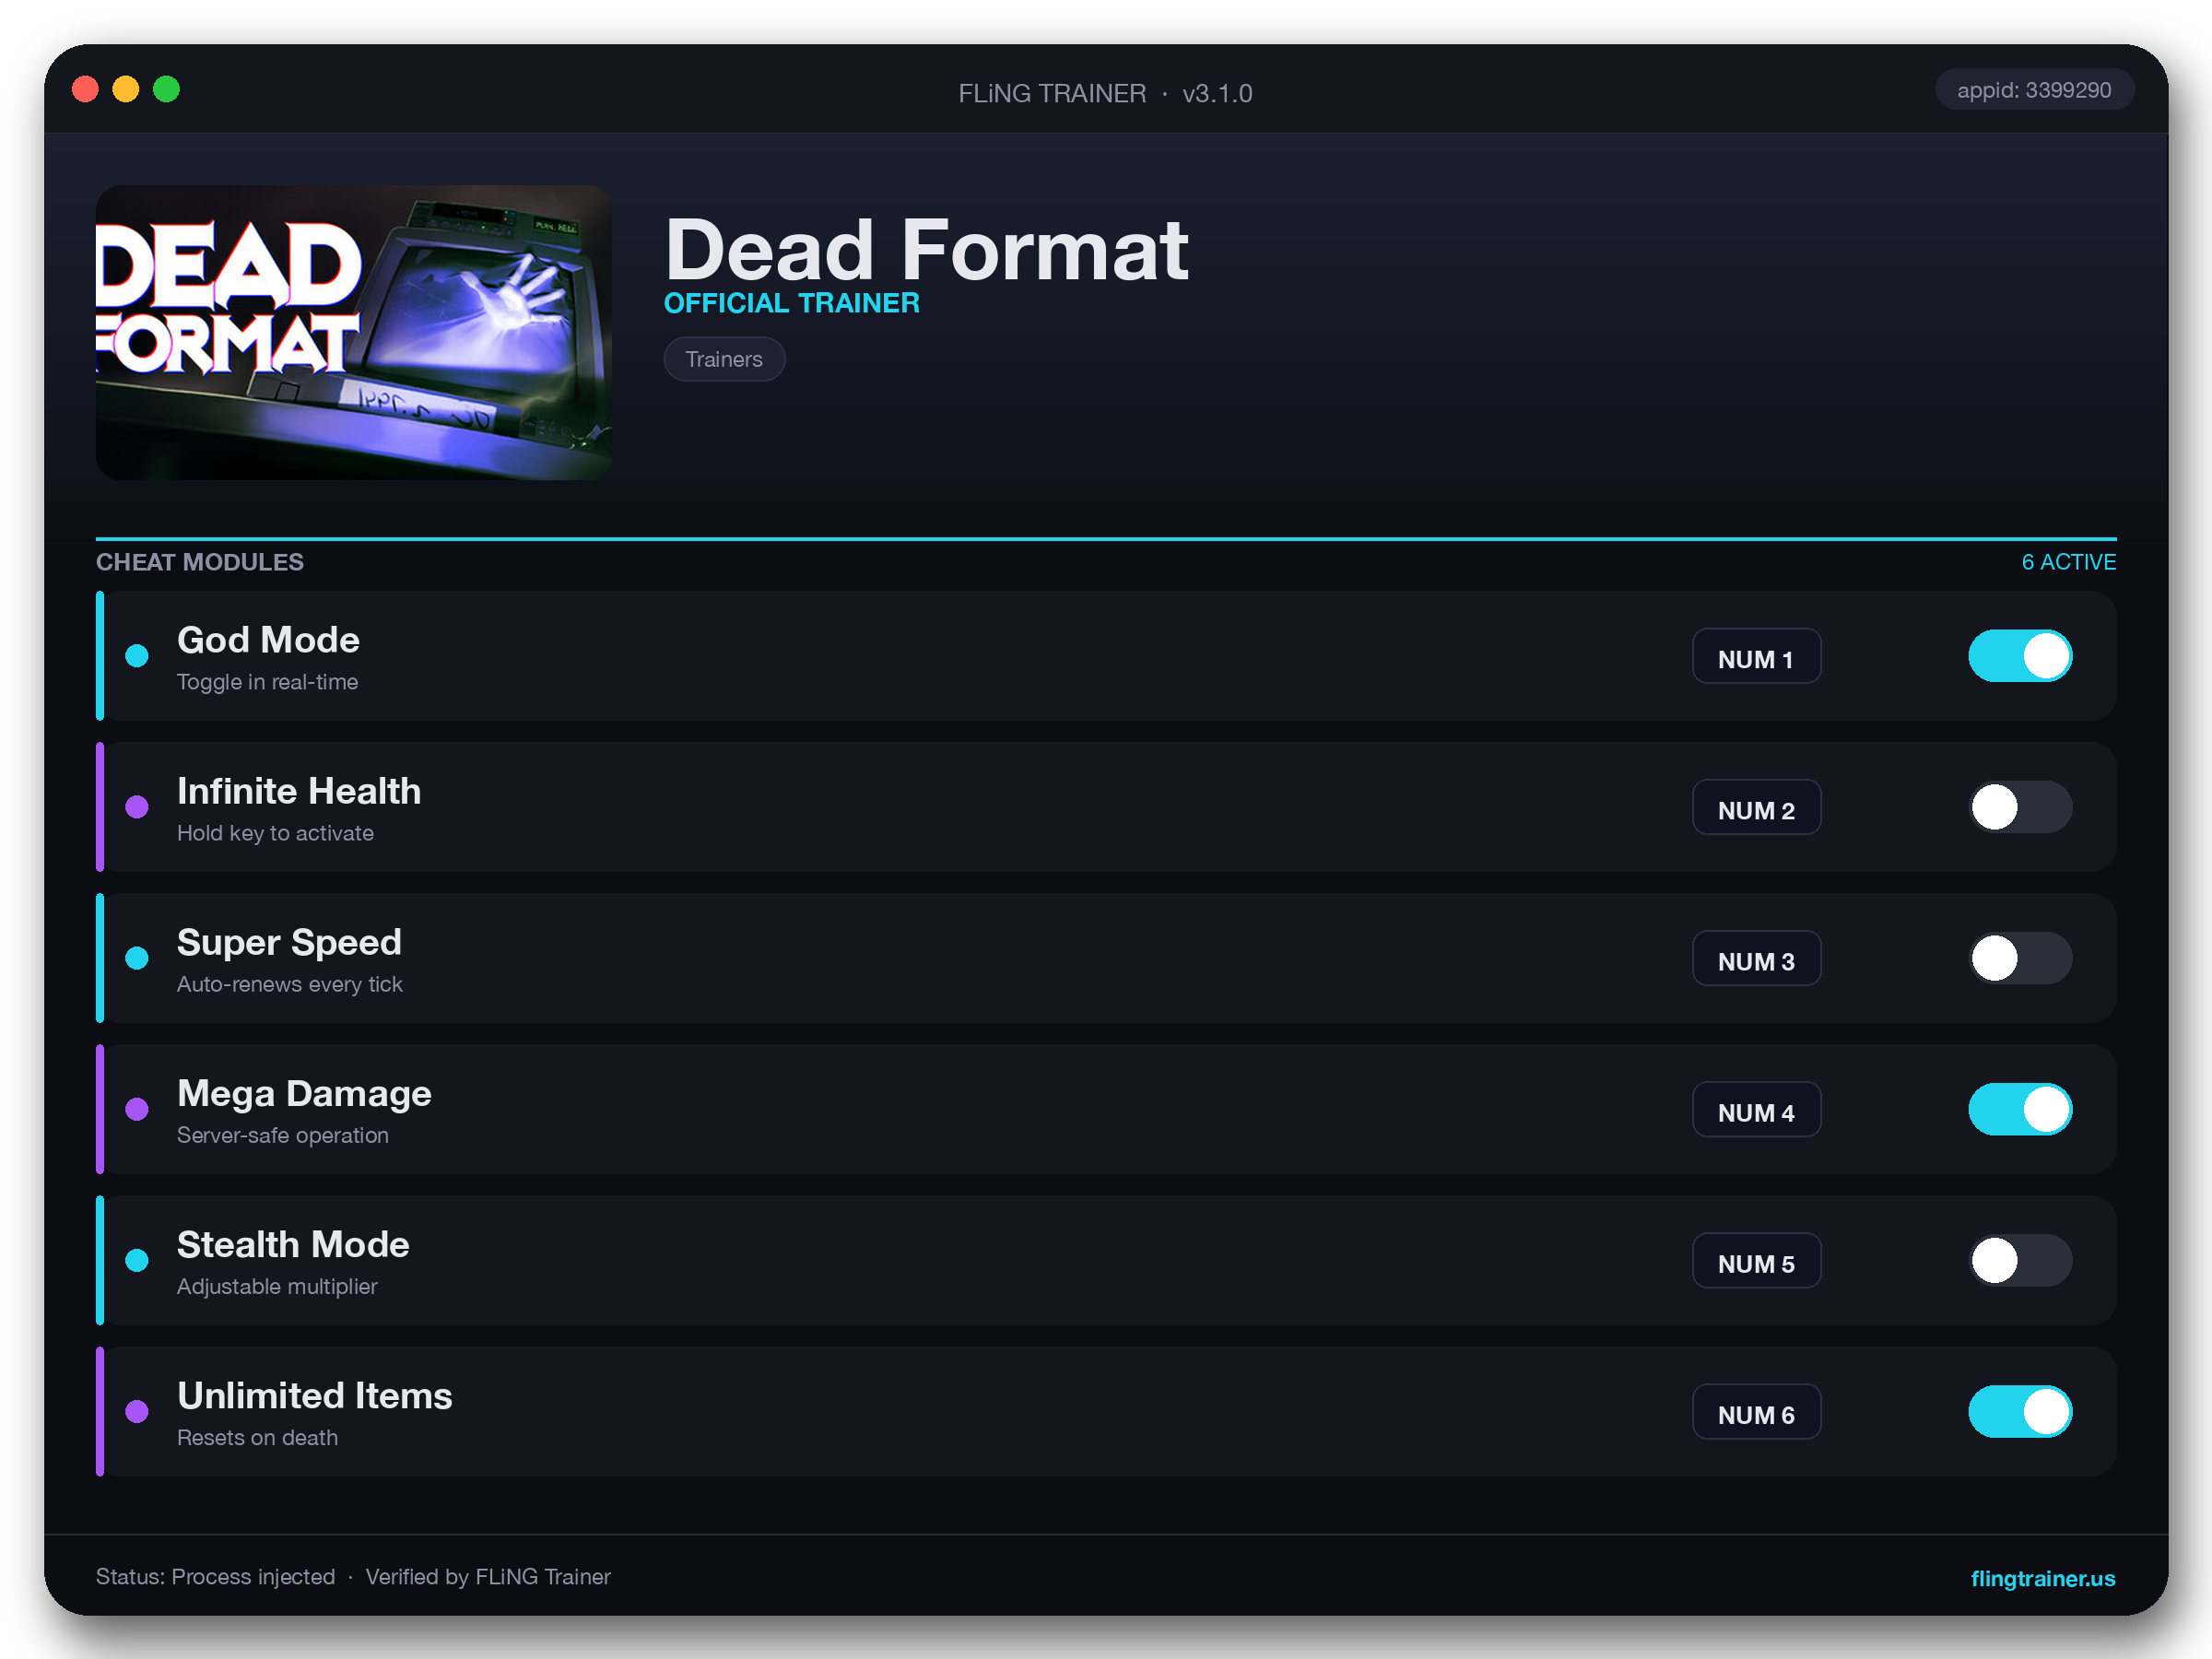2212x1659 pixels.
Task: Click the Stealth Mode cyan status dot
Action: click(x=137, y=1260)
